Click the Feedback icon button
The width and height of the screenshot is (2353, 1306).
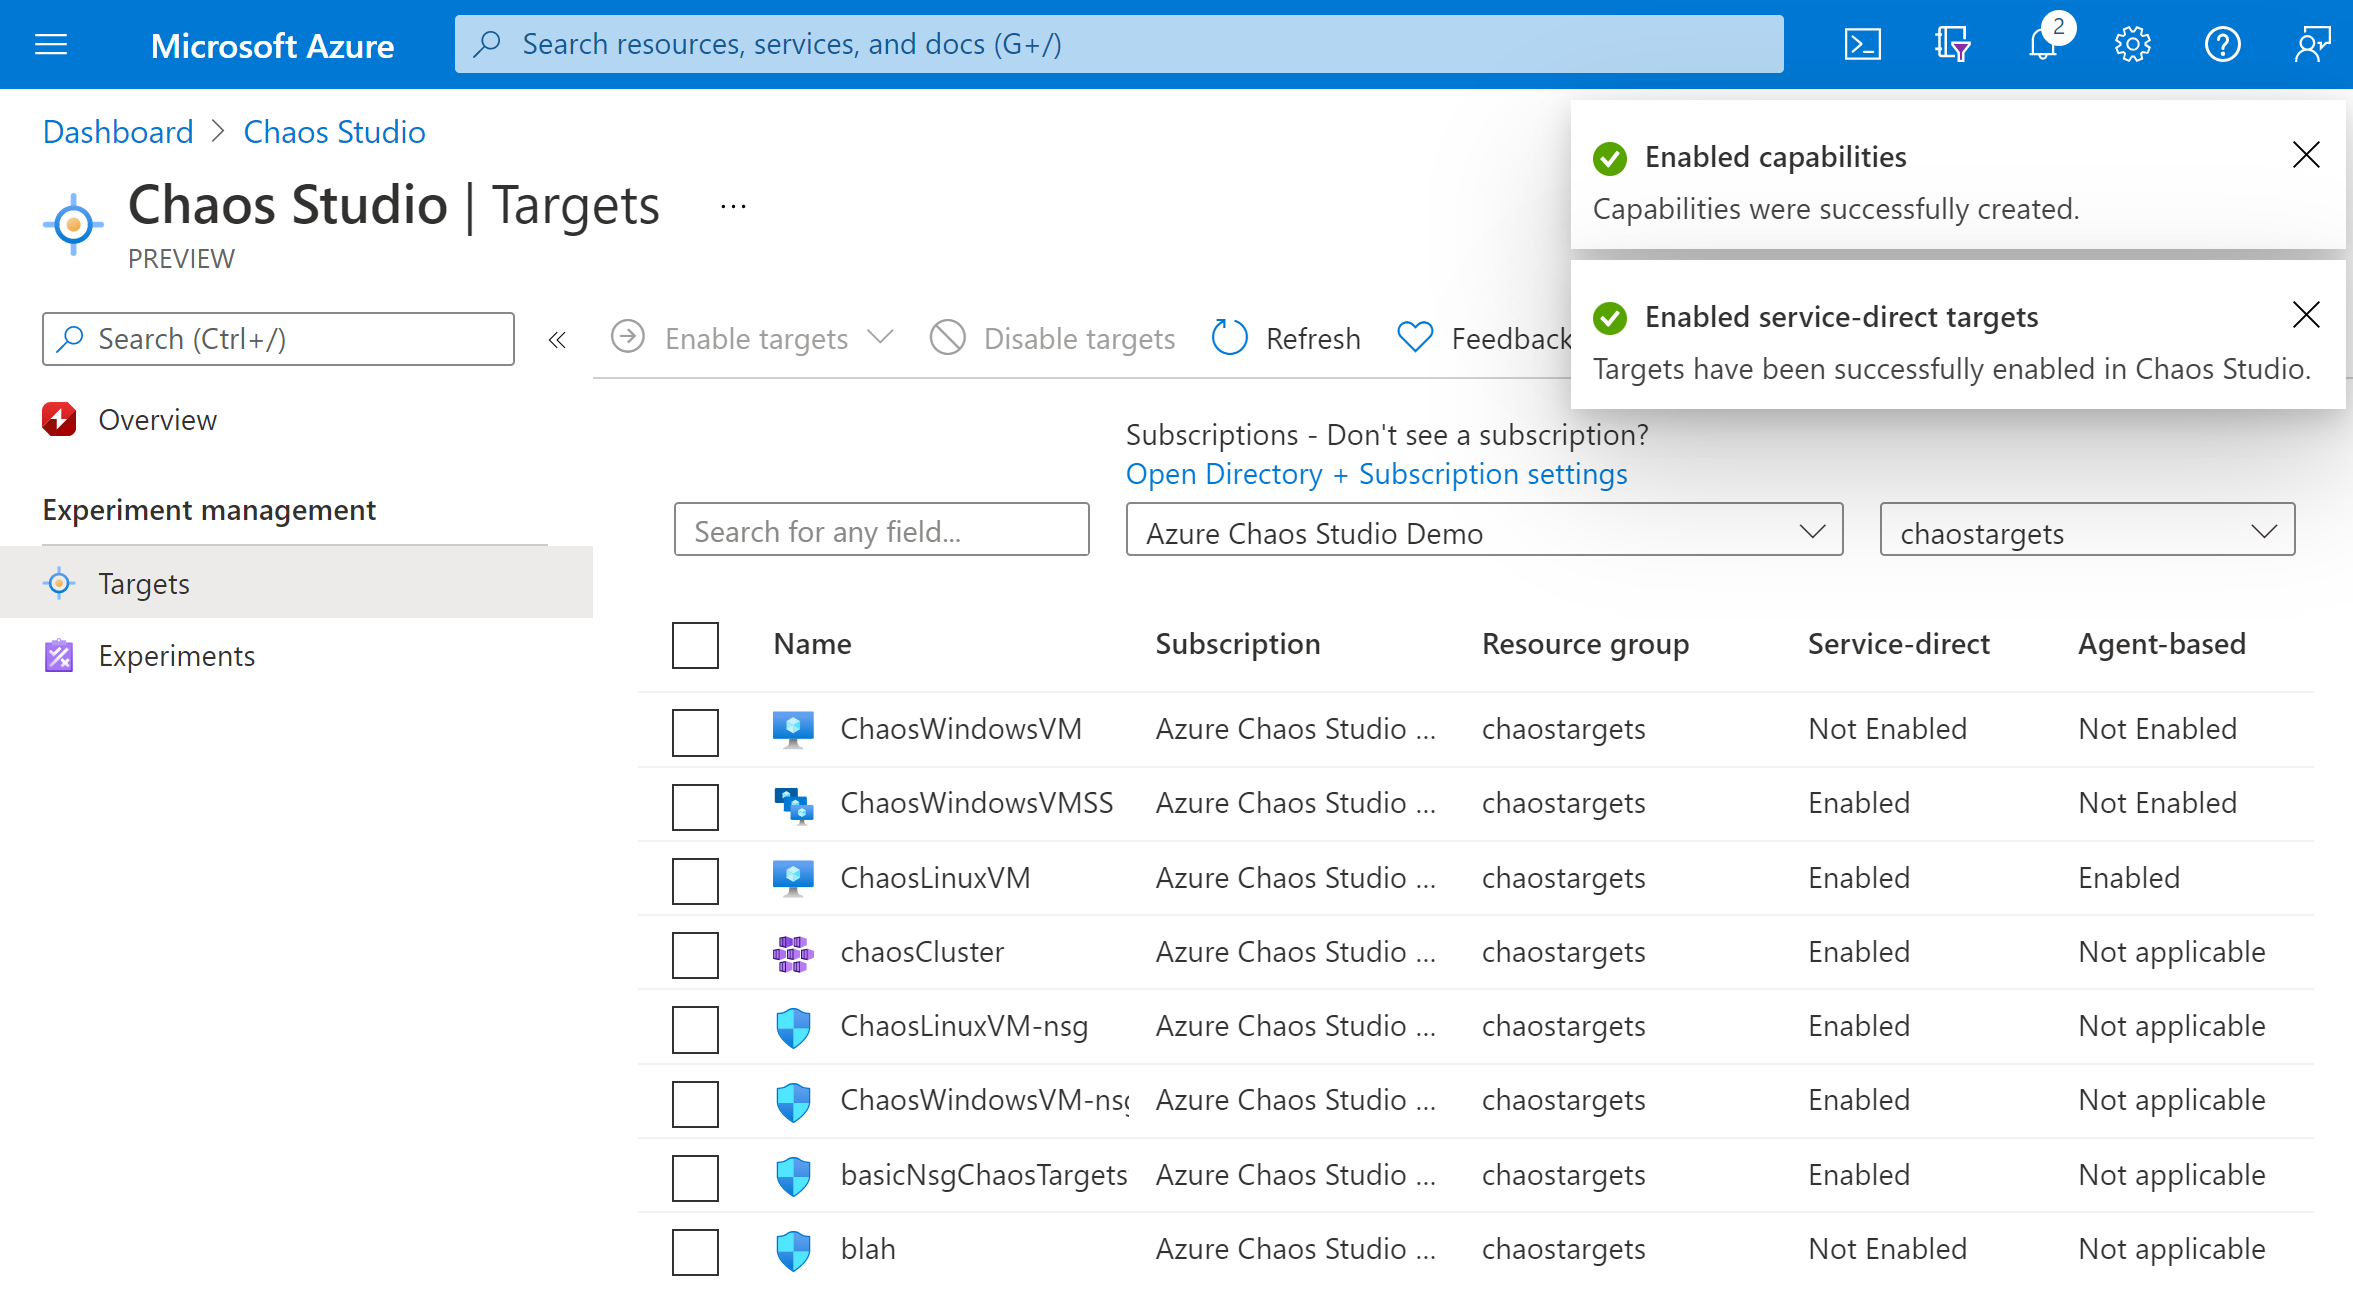tap(1412, 336)
